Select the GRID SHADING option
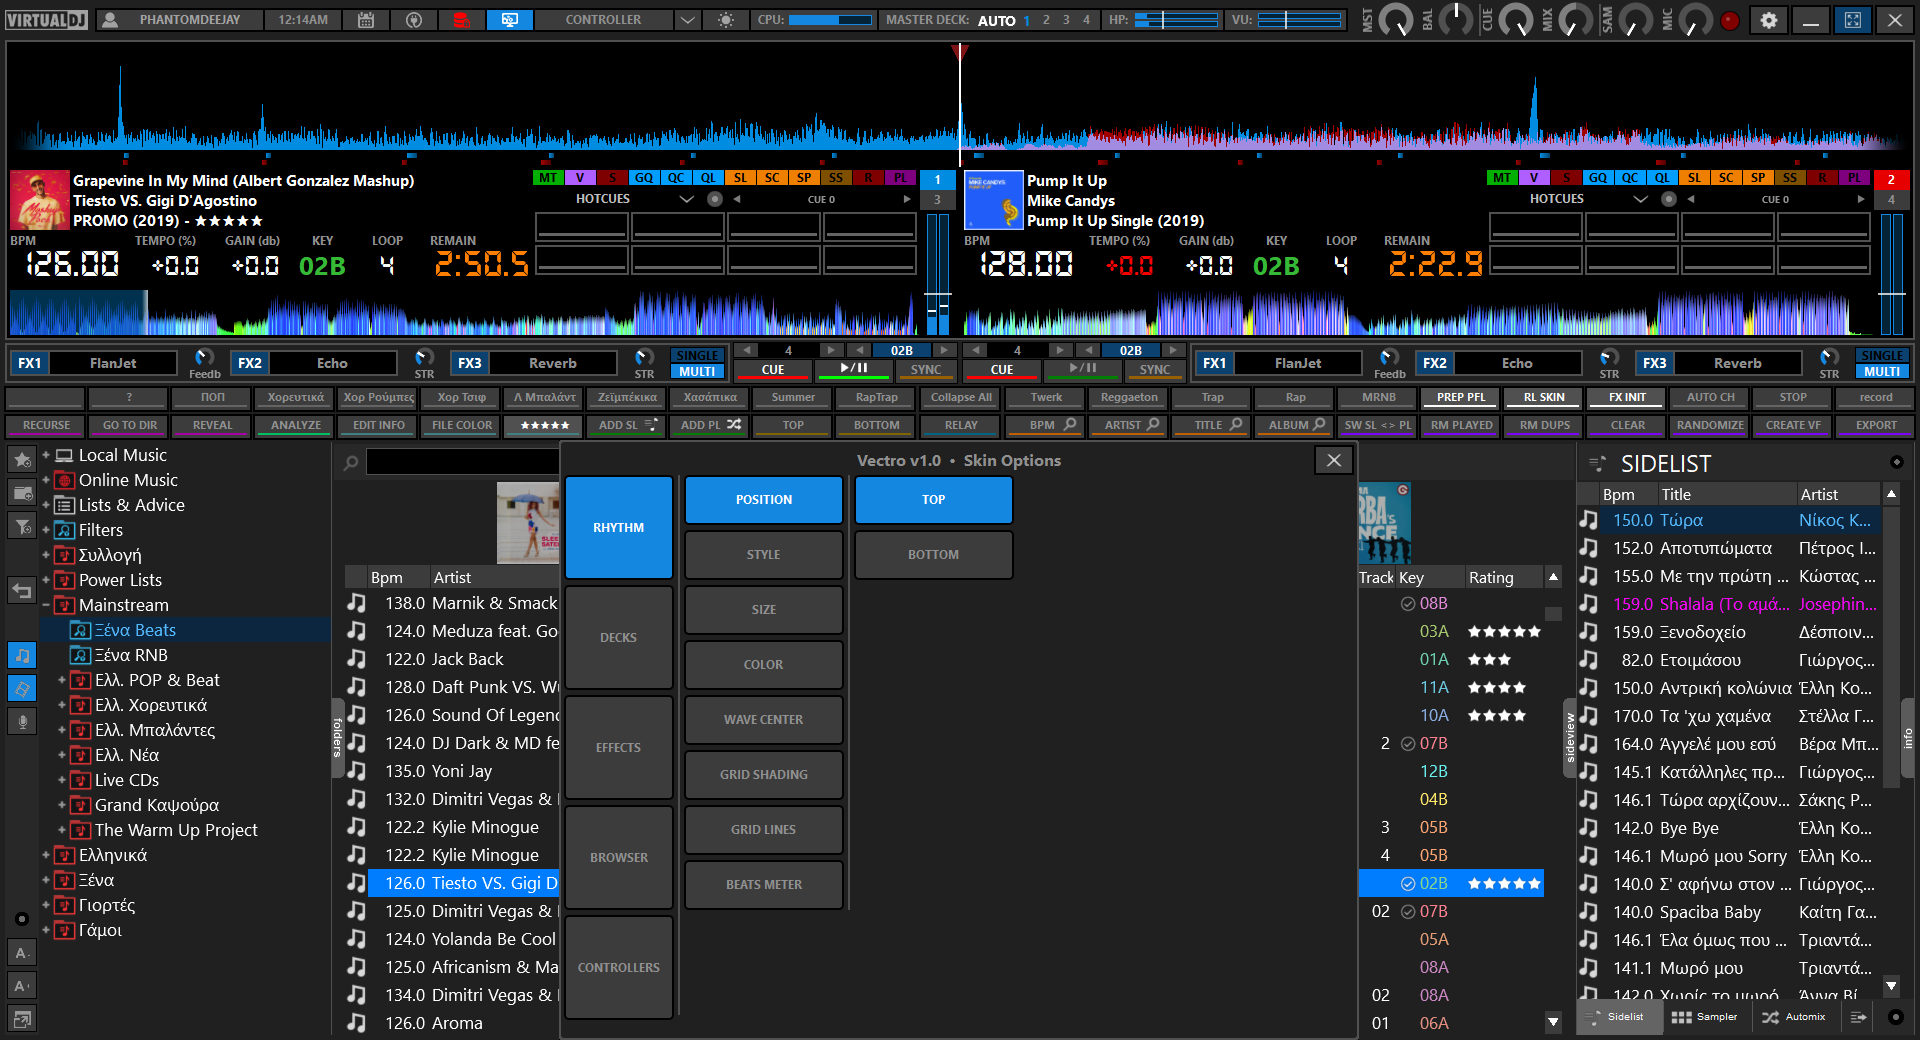This screenshot has height=1040, width=1920. 763,774
